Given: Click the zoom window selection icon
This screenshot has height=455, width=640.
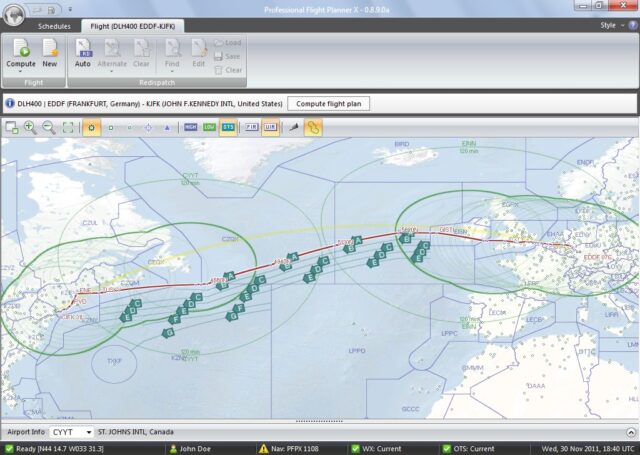Looking at the screenshot, I should pos(11,127).
